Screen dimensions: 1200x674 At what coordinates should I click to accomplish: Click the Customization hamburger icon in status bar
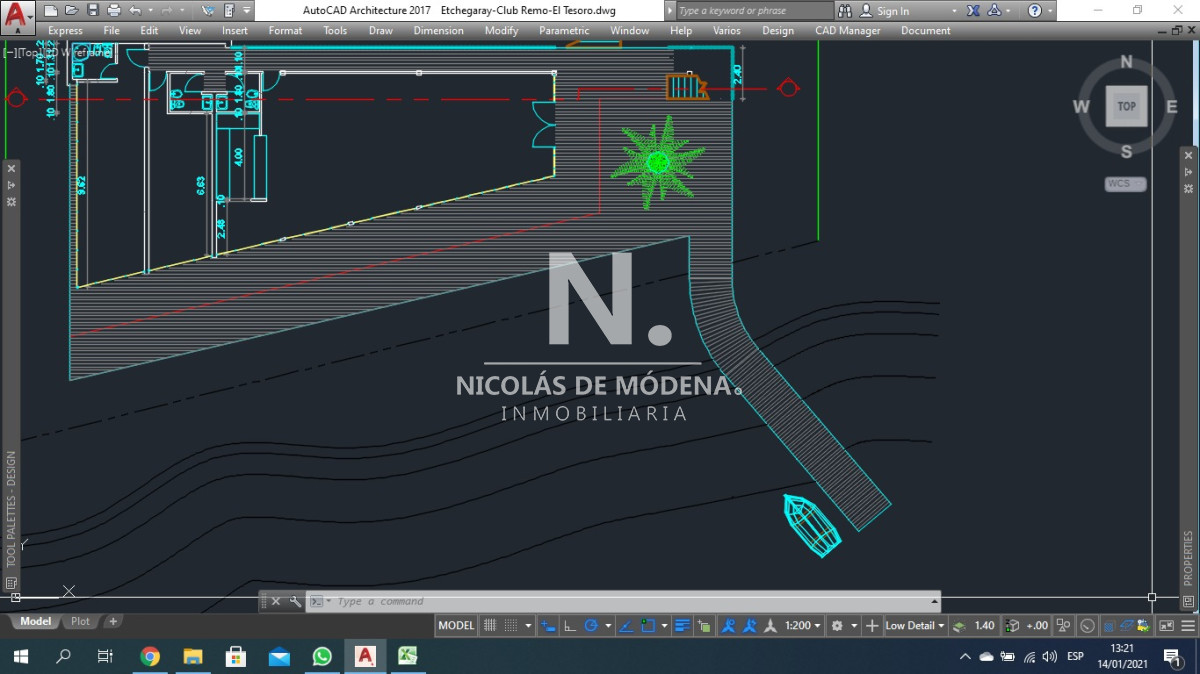(1190, 626)
